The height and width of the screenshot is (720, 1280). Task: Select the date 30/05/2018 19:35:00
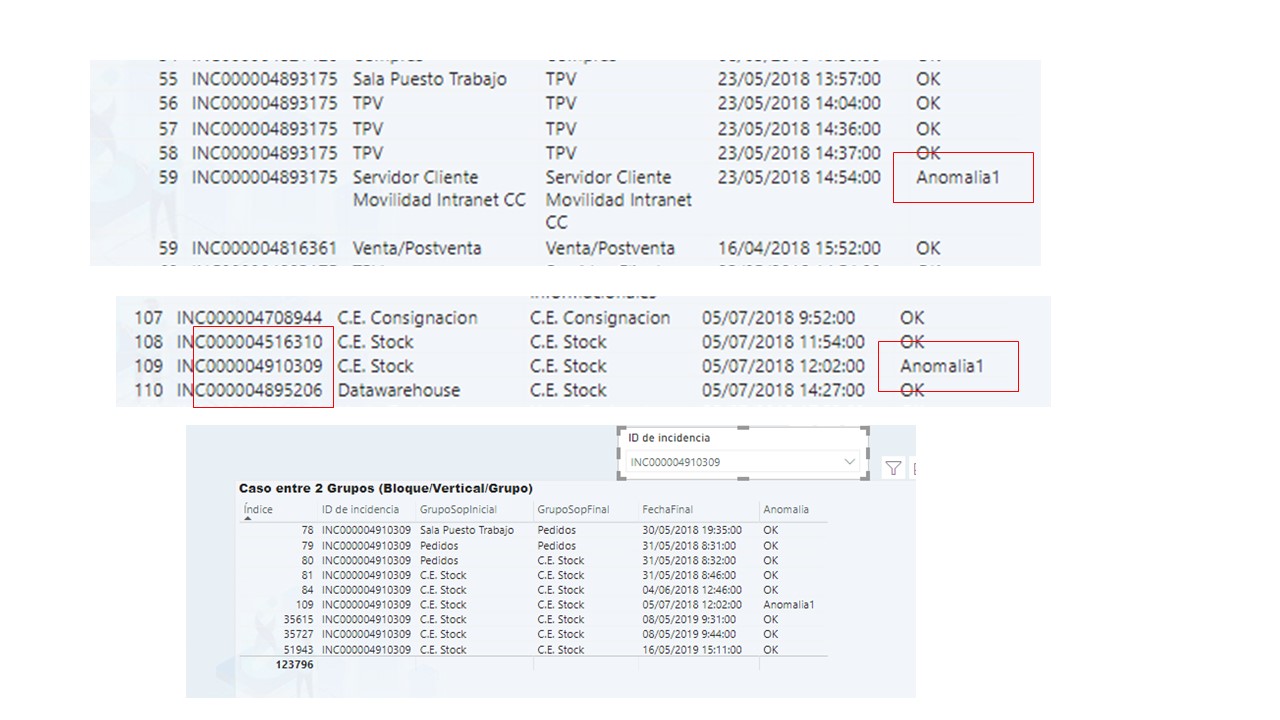point(692,531)
